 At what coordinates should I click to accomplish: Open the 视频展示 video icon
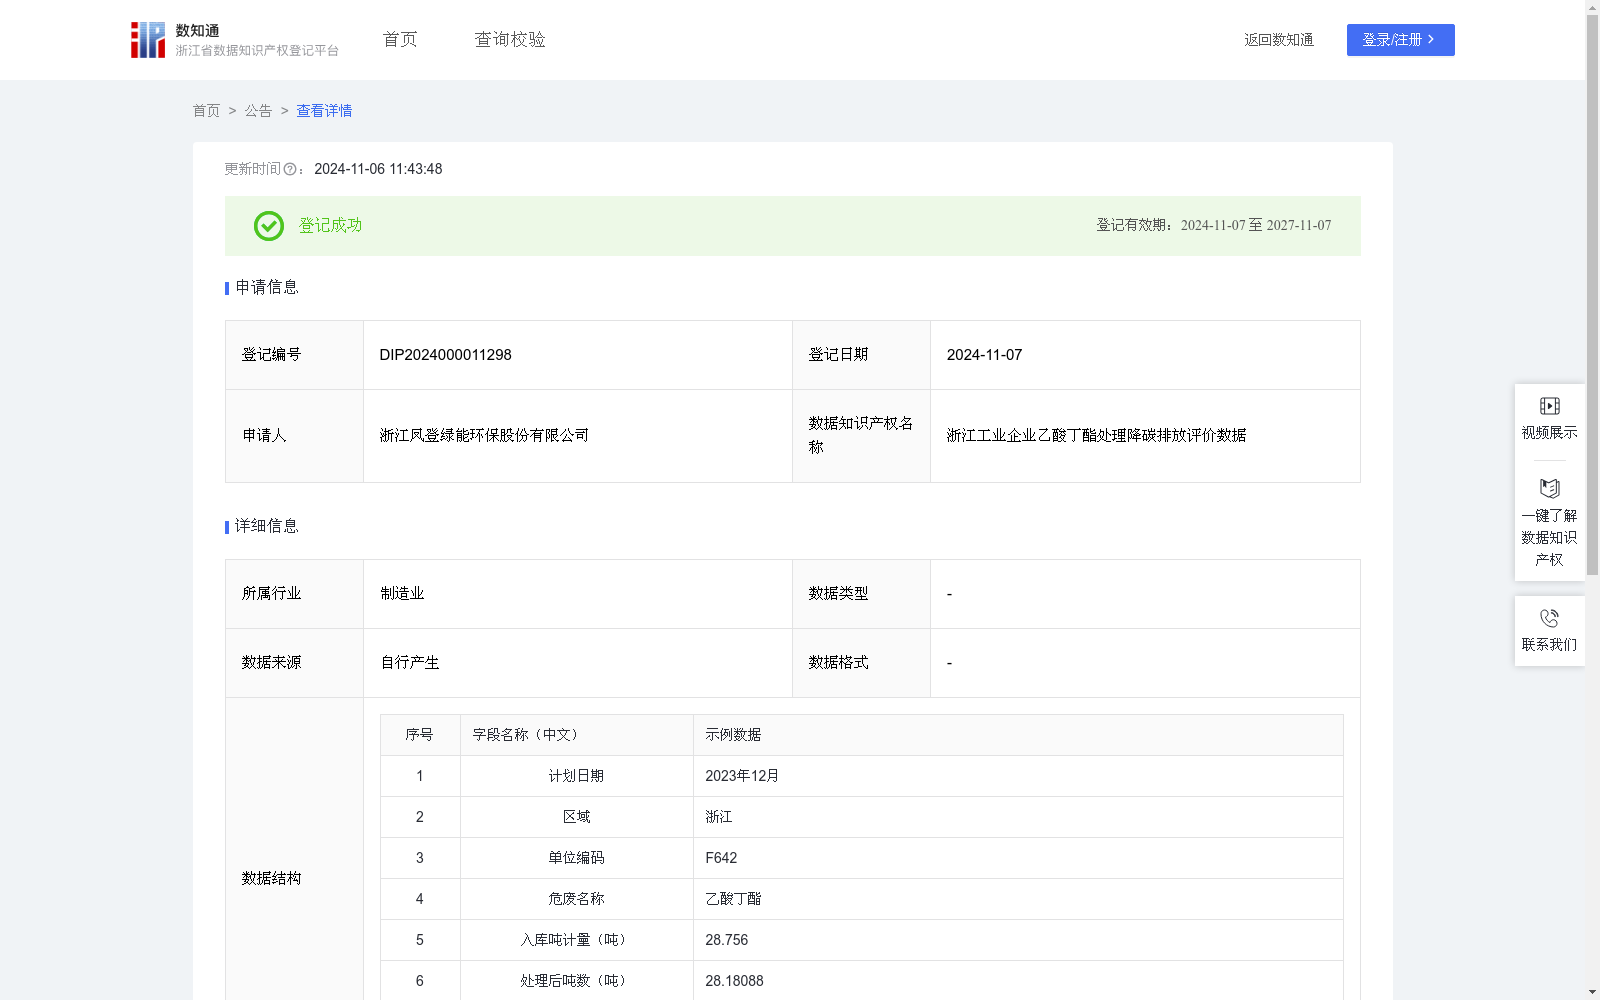[x=1549, y=406]
